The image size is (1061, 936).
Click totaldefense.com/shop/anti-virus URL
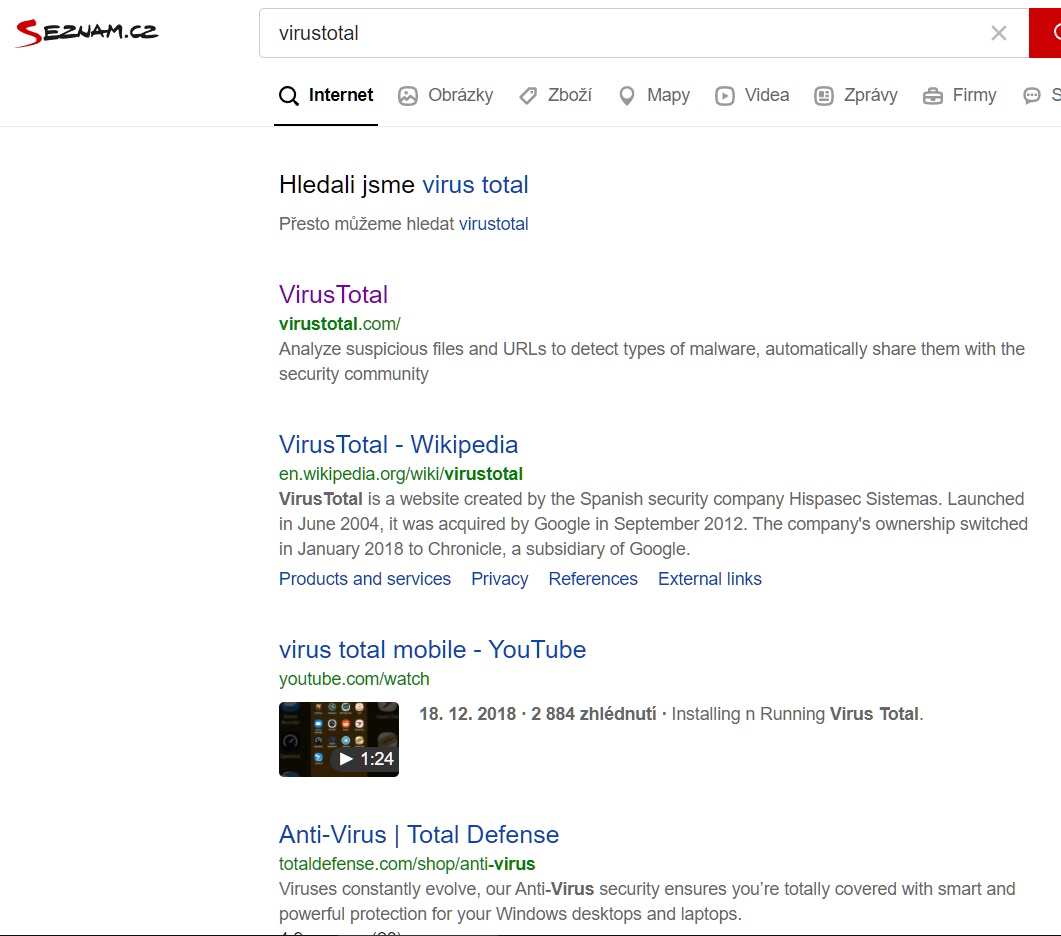pos(407,864)
